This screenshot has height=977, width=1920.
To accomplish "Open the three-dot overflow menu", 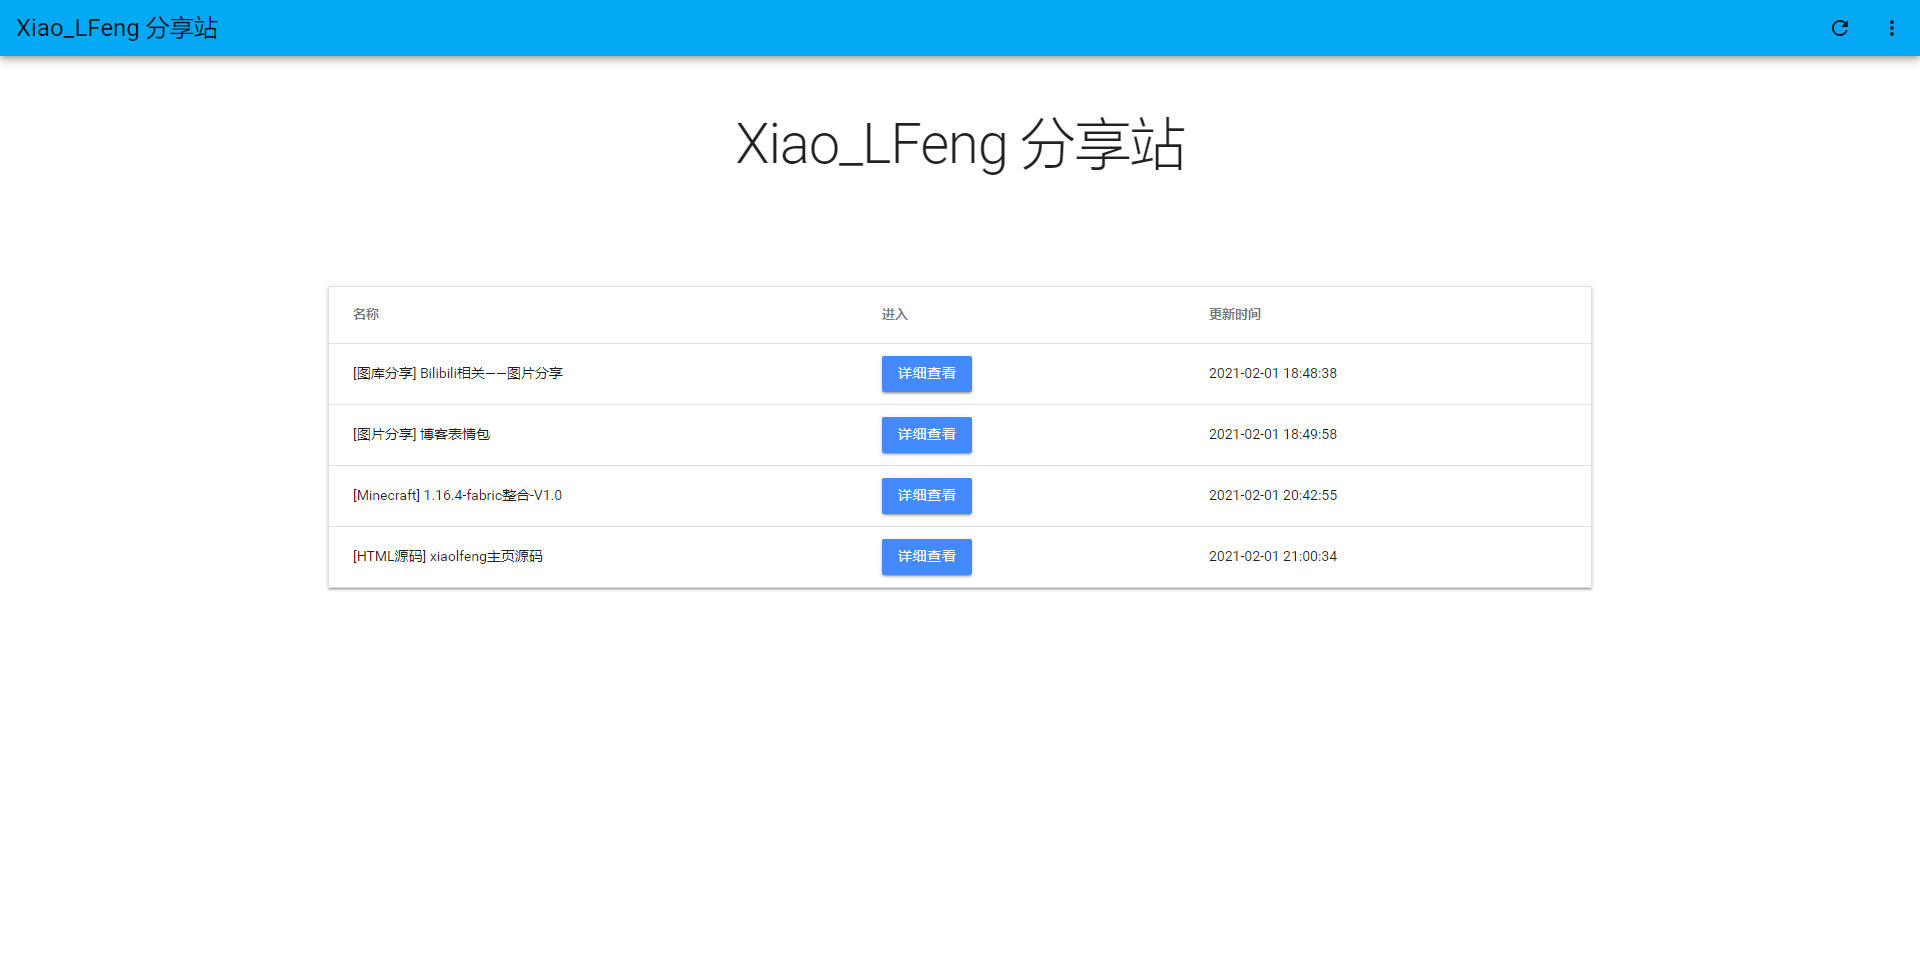I will pyautogui.click(x=1892, y=28).
